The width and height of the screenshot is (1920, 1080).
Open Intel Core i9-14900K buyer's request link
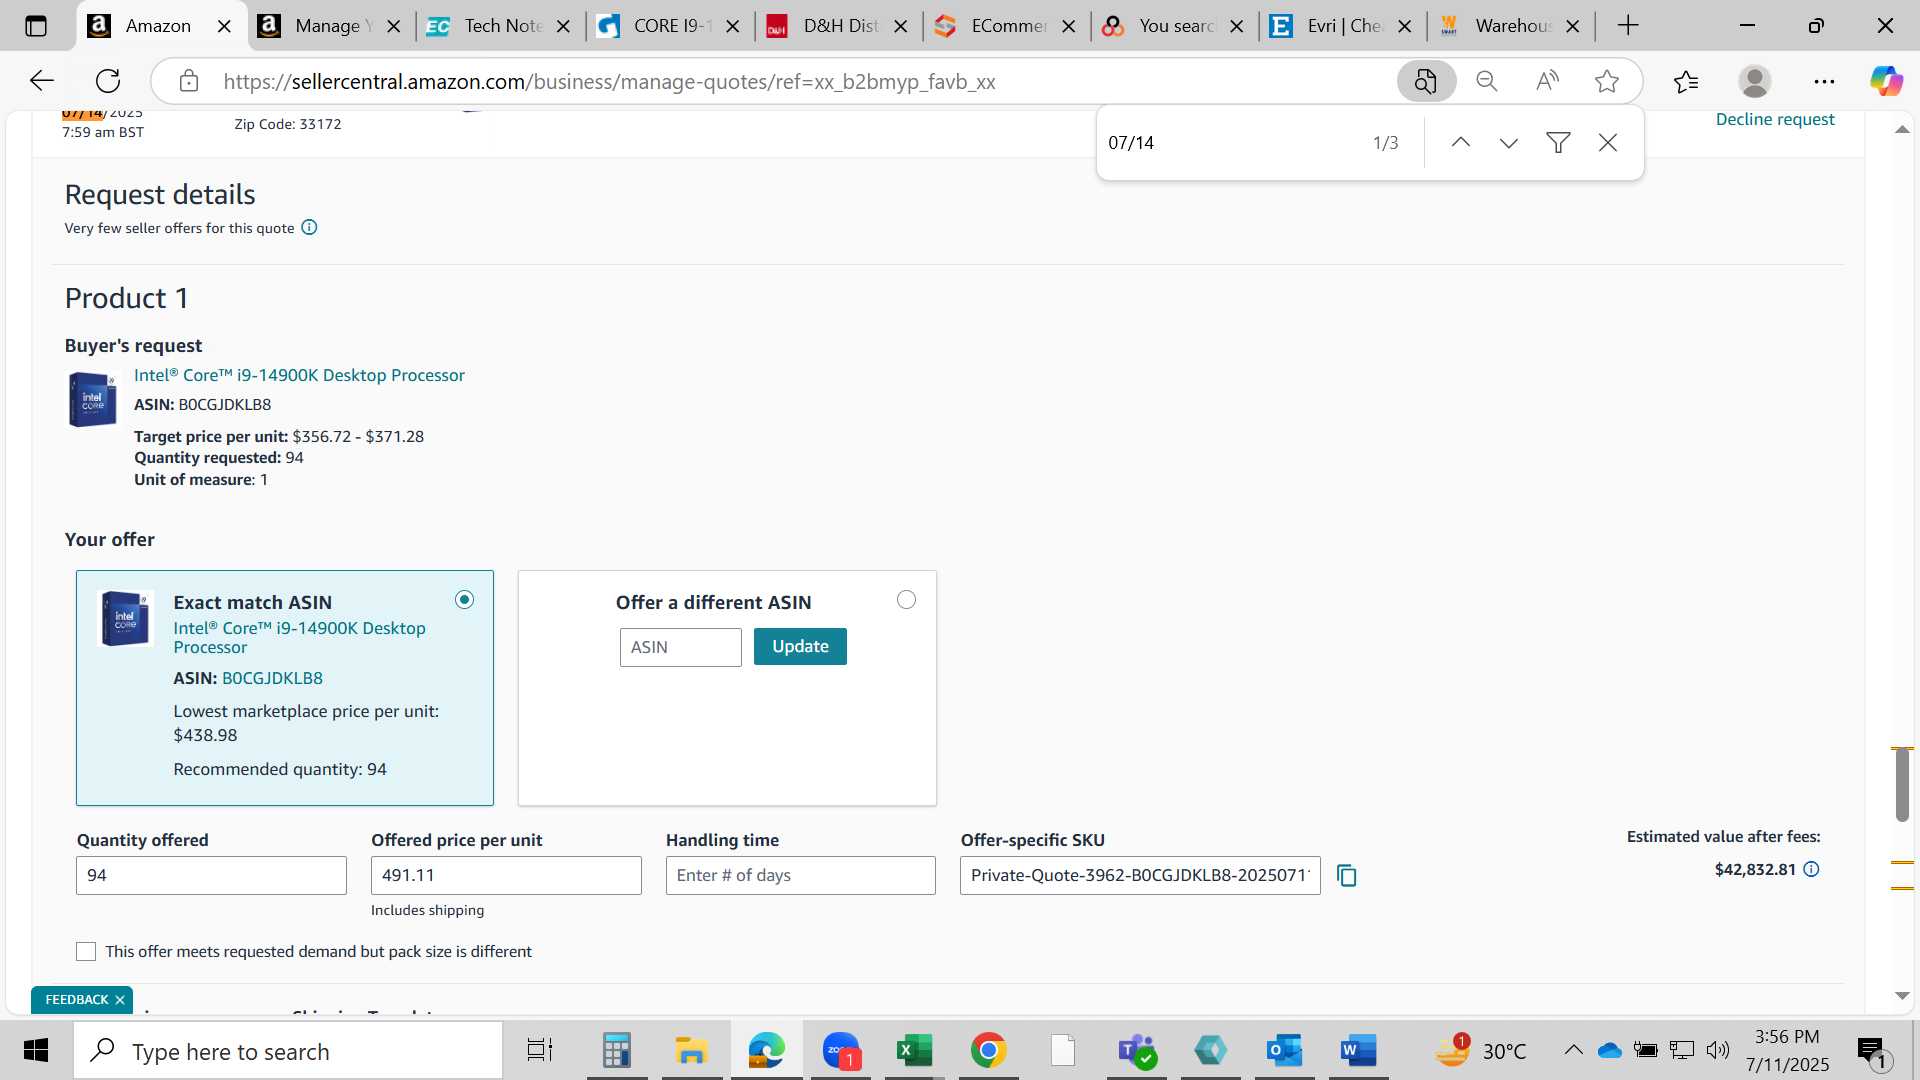299,375
